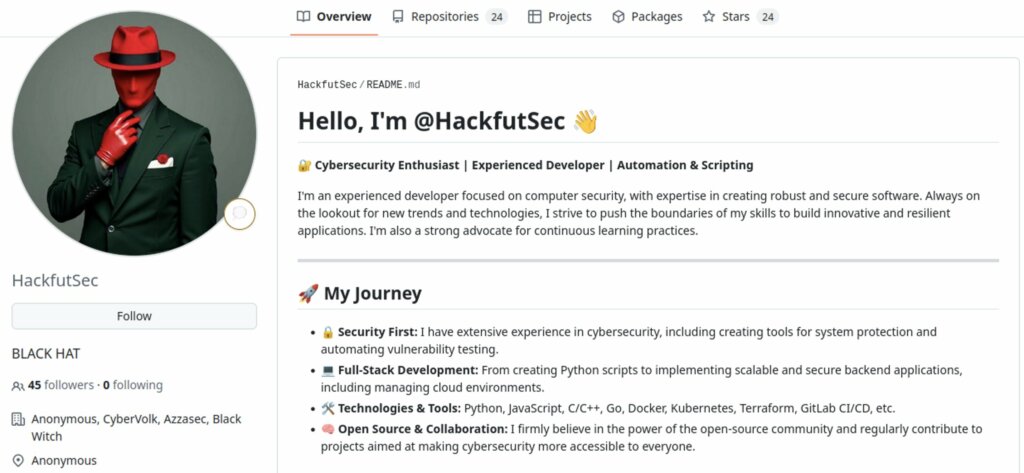Click the Overview book icon
Viewport: 1024px width, 473px height.
pyautogui.click(x=304, y=17)
